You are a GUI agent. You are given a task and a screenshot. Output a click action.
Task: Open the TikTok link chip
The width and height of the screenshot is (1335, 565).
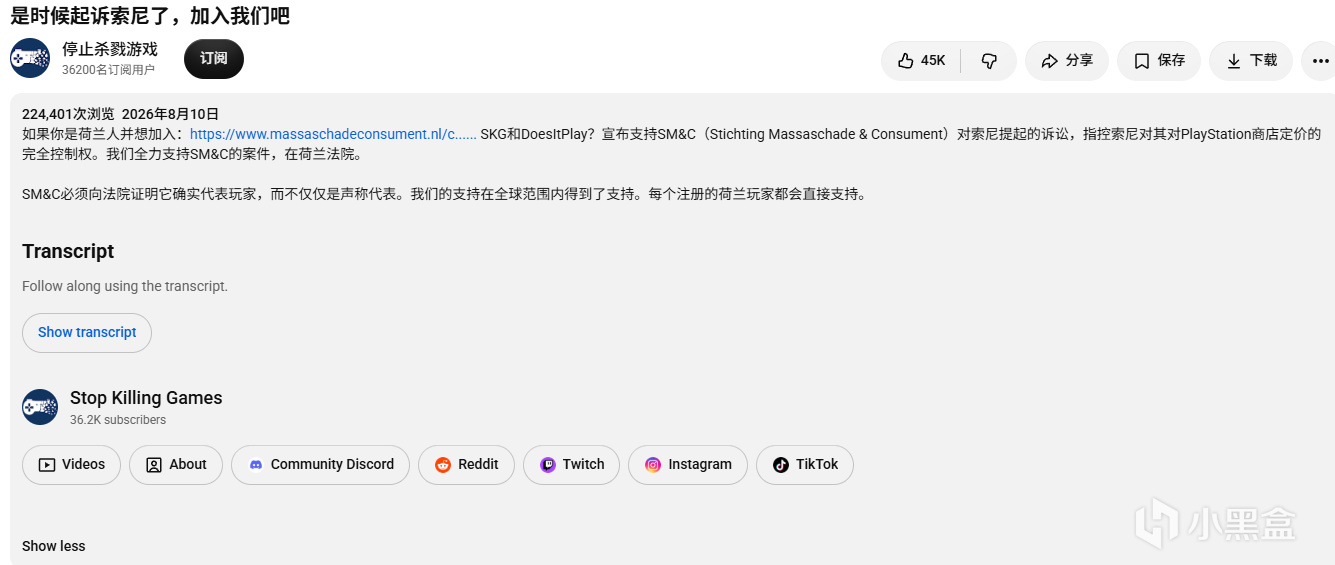pyautogui.click(x=805, y=465)
